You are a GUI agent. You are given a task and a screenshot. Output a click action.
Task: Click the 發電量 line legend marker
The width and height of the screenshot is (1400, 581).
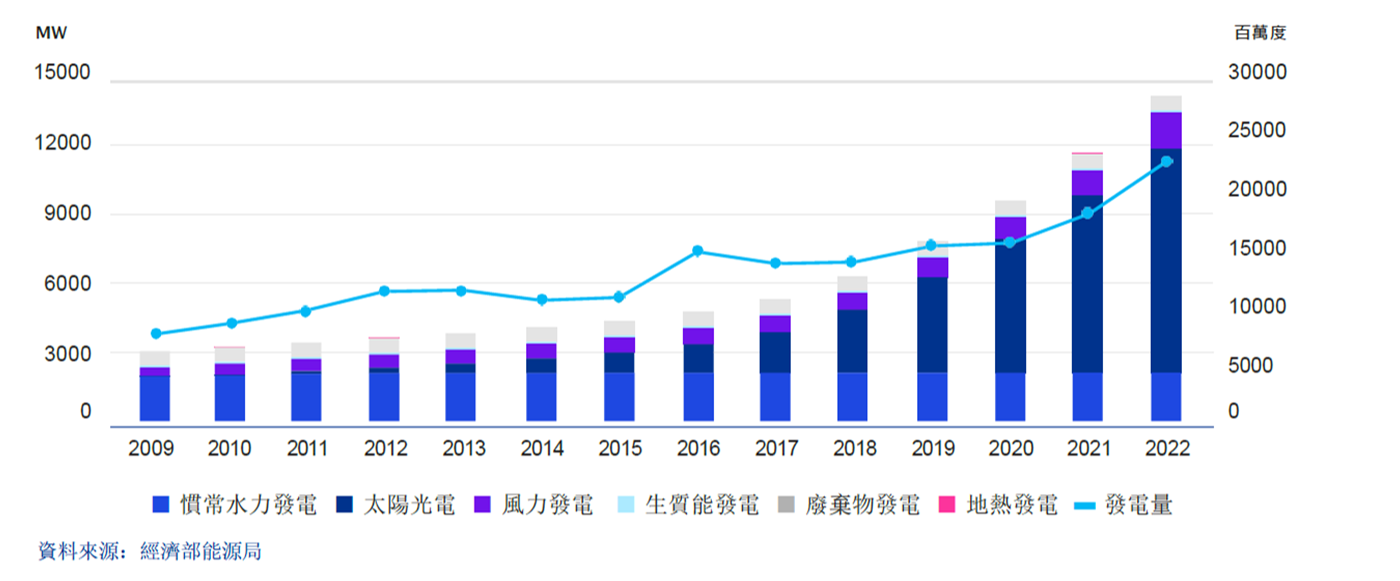pyautogui.click(x=1086, y=505)
